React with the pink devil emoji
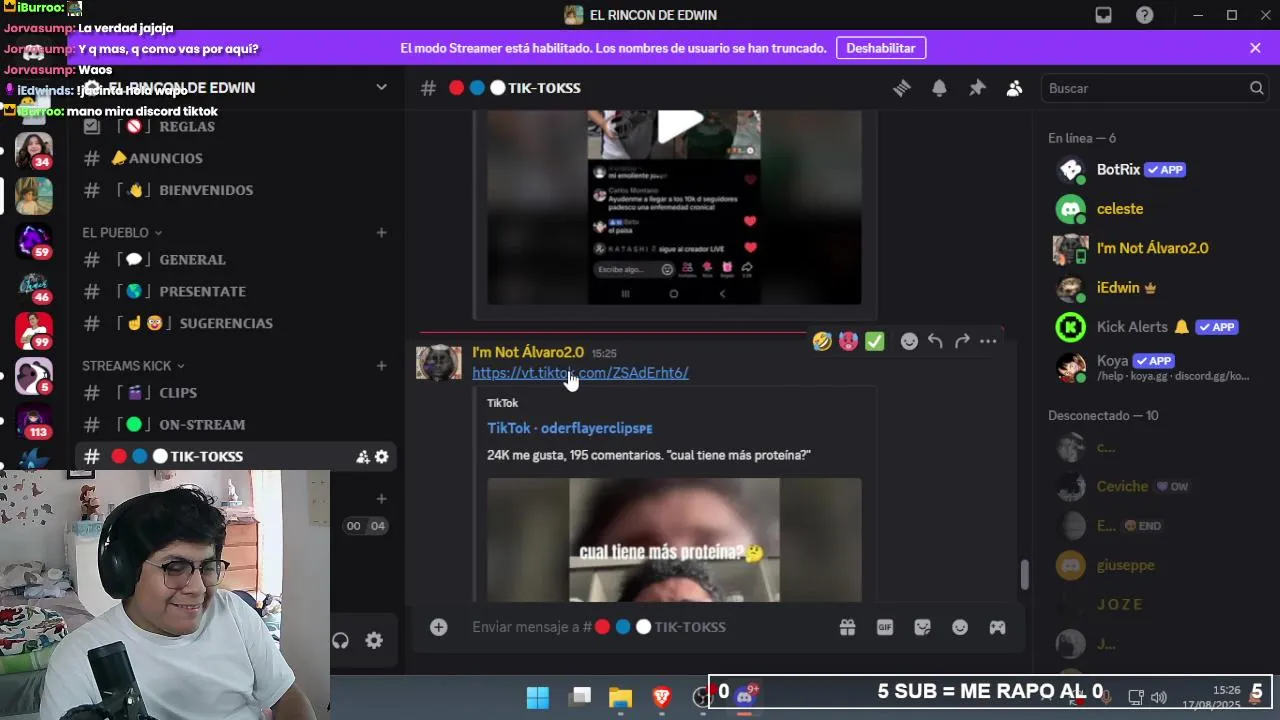1280x720 pixels. 848,341
